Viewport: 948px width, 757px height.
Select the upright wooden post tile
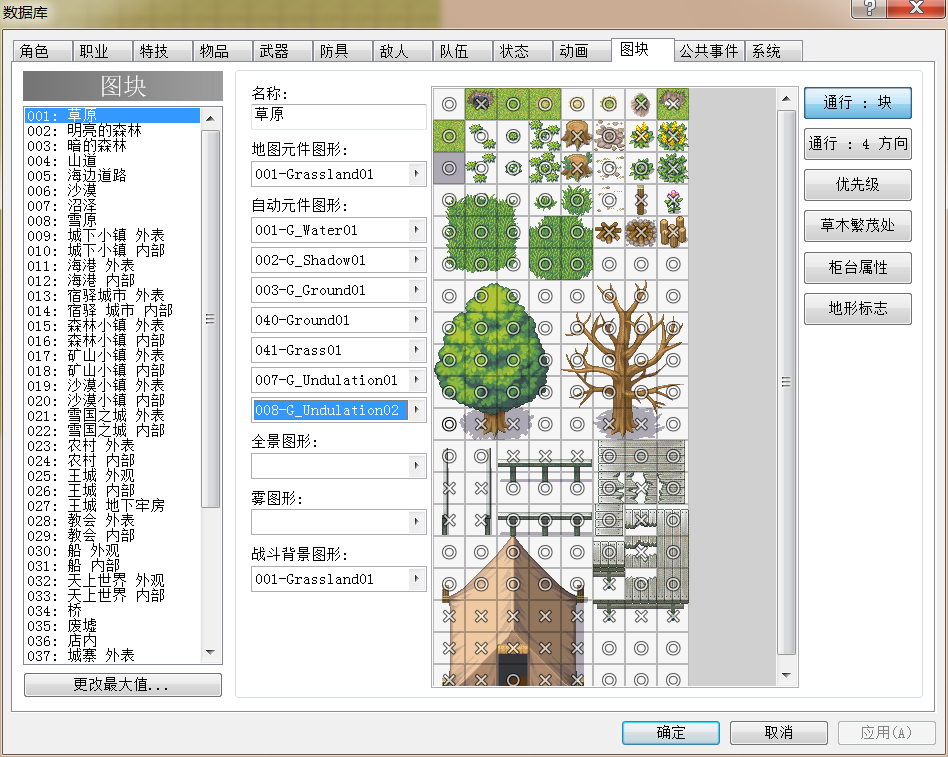click(x=641, y=200)
